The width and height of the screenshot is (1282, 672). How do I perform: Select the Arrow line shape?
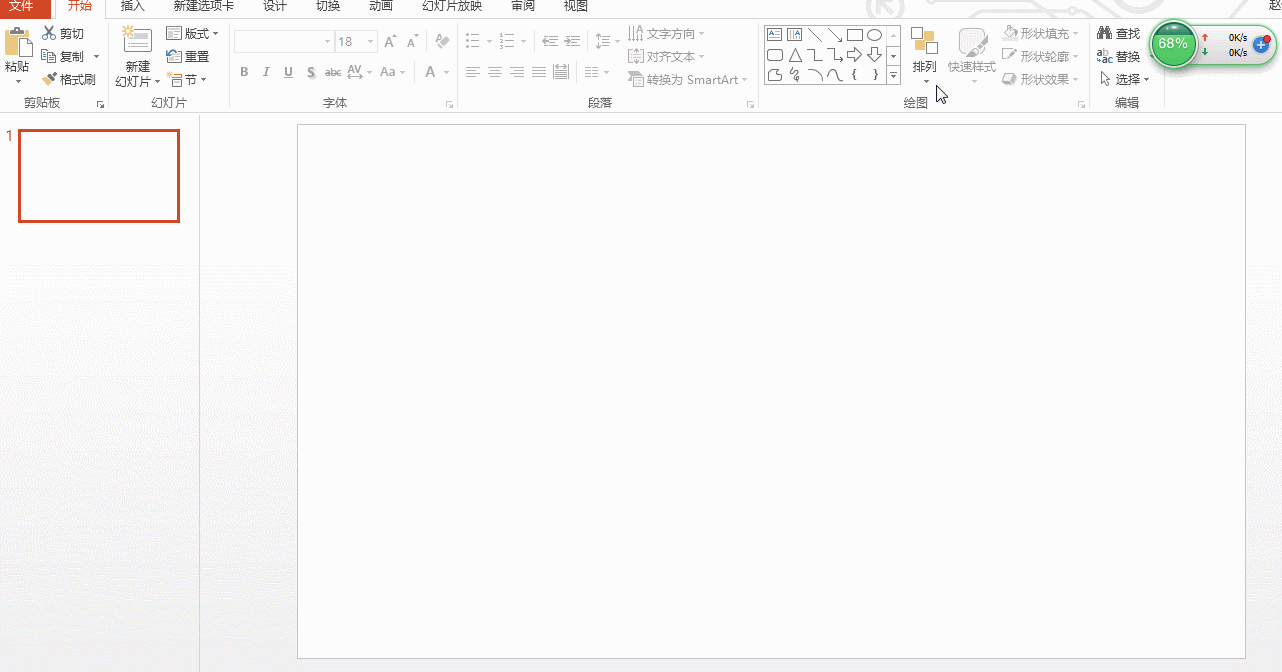tap(835, 34)
